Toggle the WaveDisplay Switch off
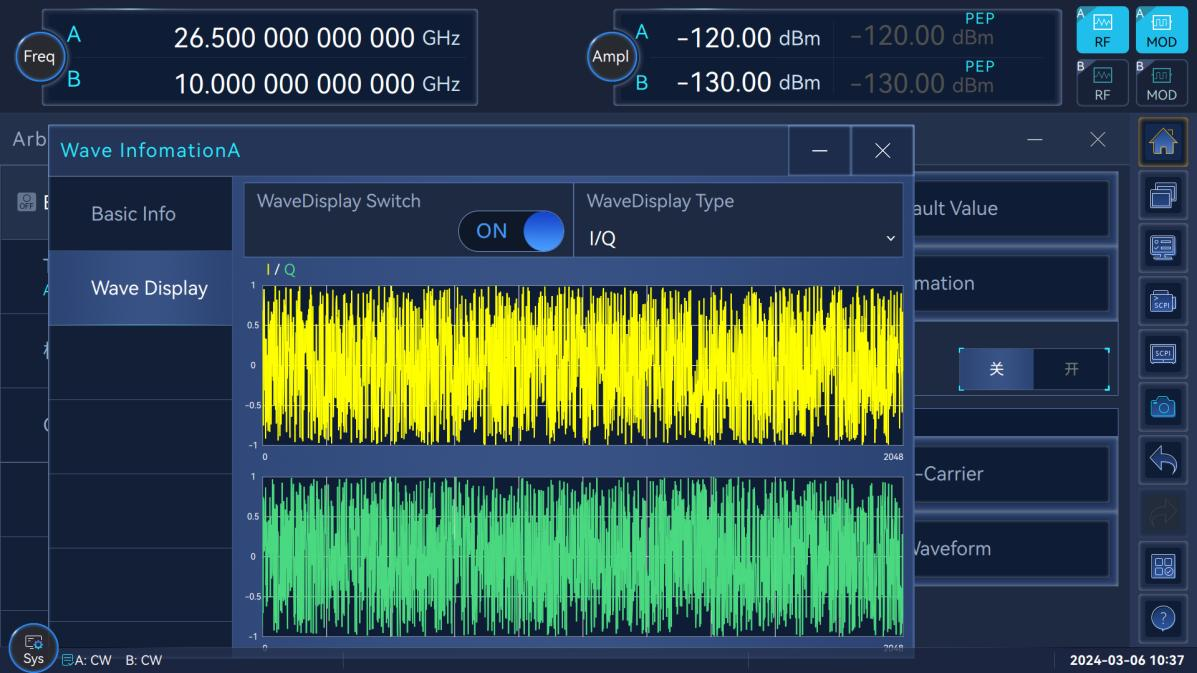Screen dimensions: 1197x673 click(x=511, y=231)
